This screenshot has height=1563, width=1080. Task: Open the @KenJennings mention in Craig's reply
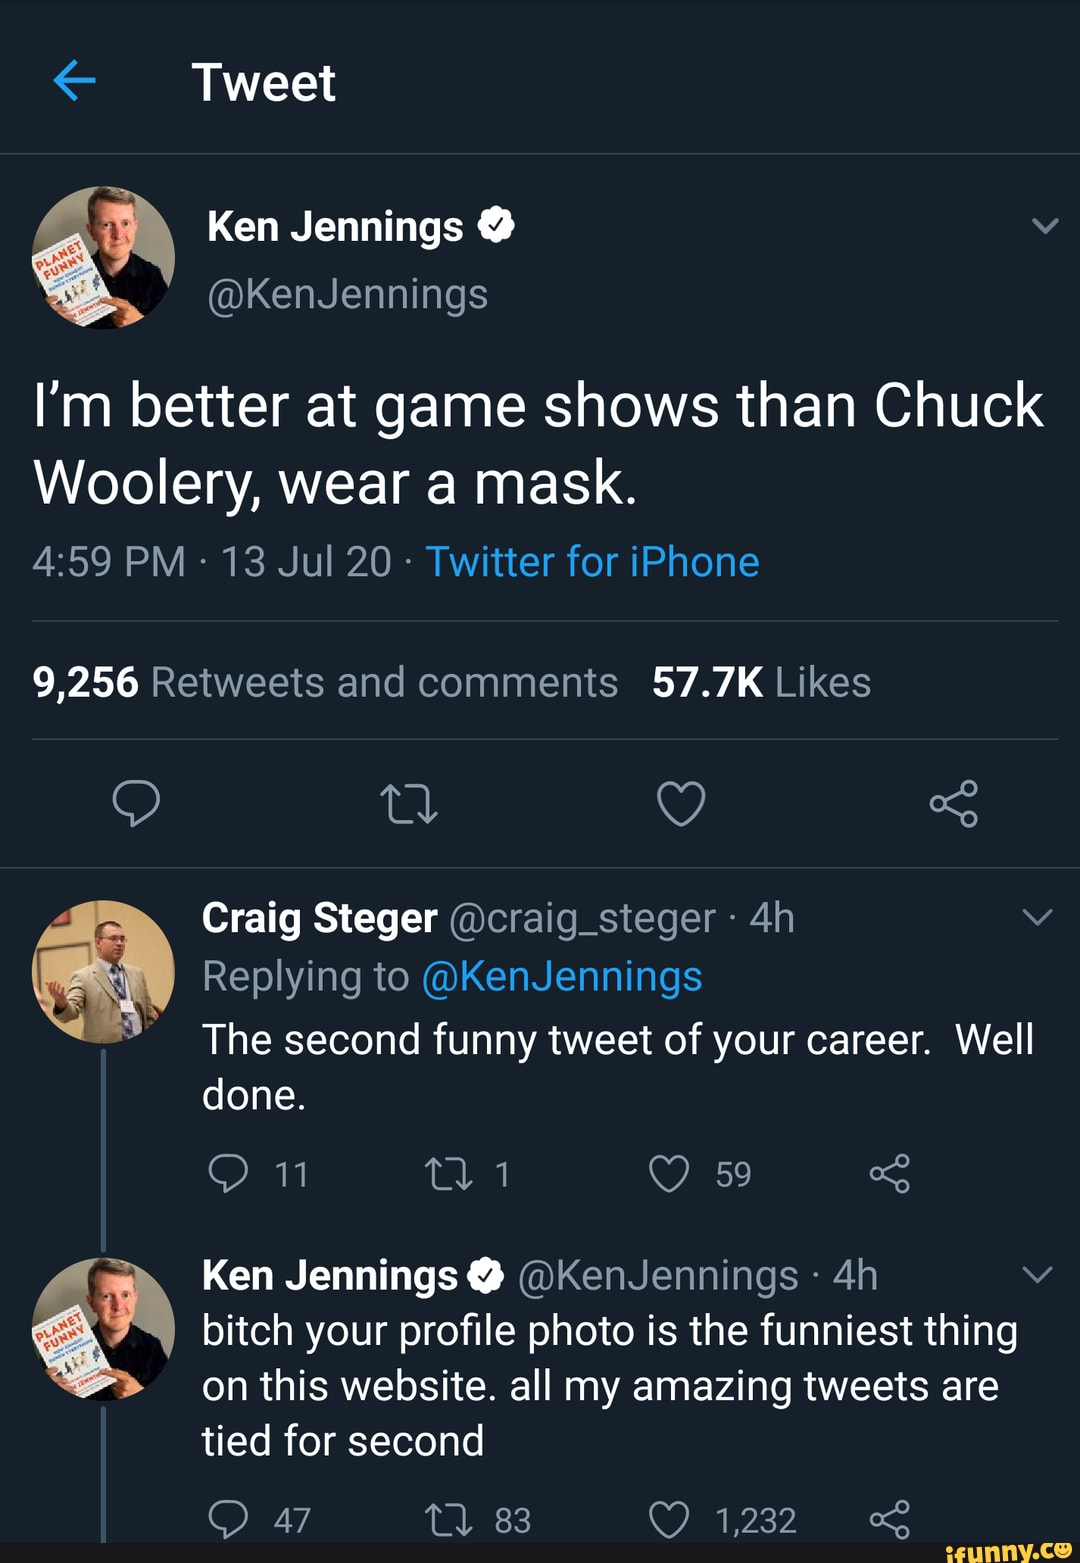(x=563, y=976)
